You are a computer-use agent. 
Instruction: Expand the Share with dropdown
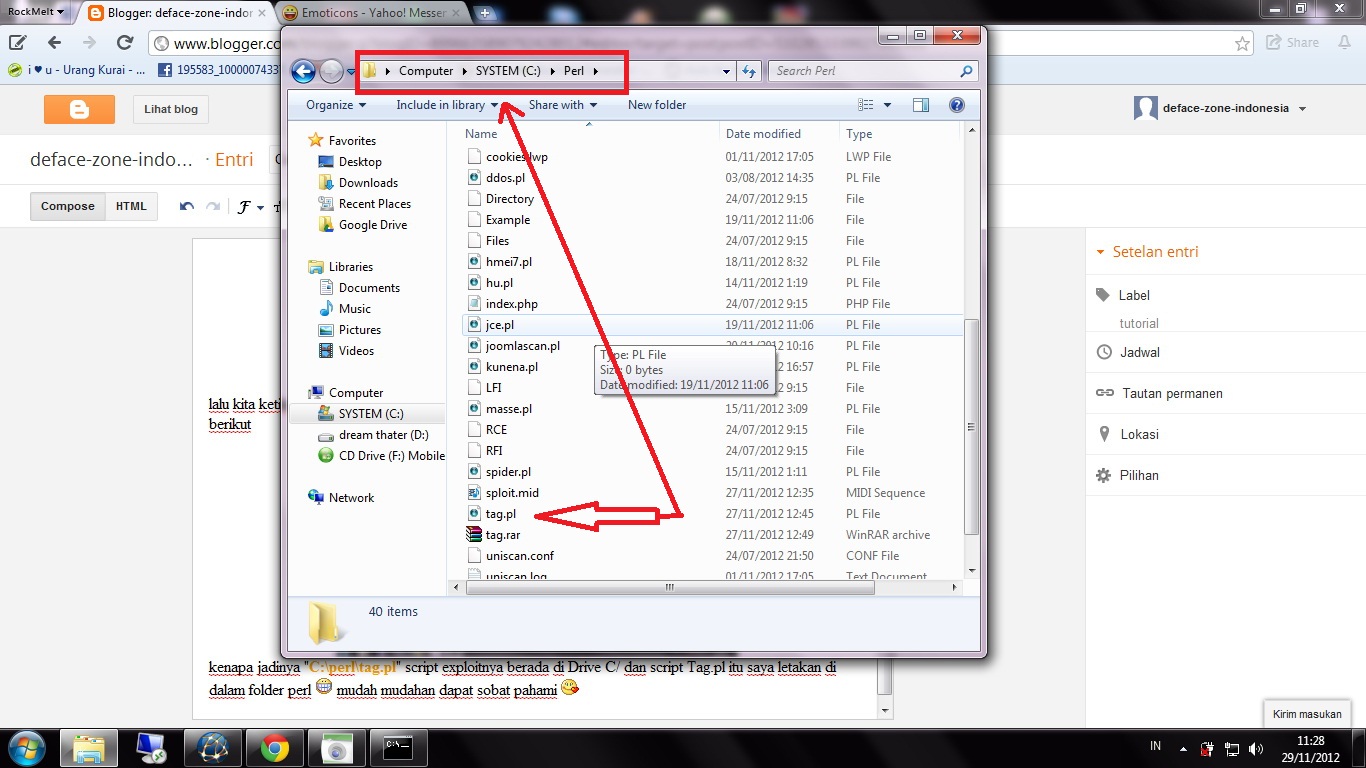click(562, 104)
